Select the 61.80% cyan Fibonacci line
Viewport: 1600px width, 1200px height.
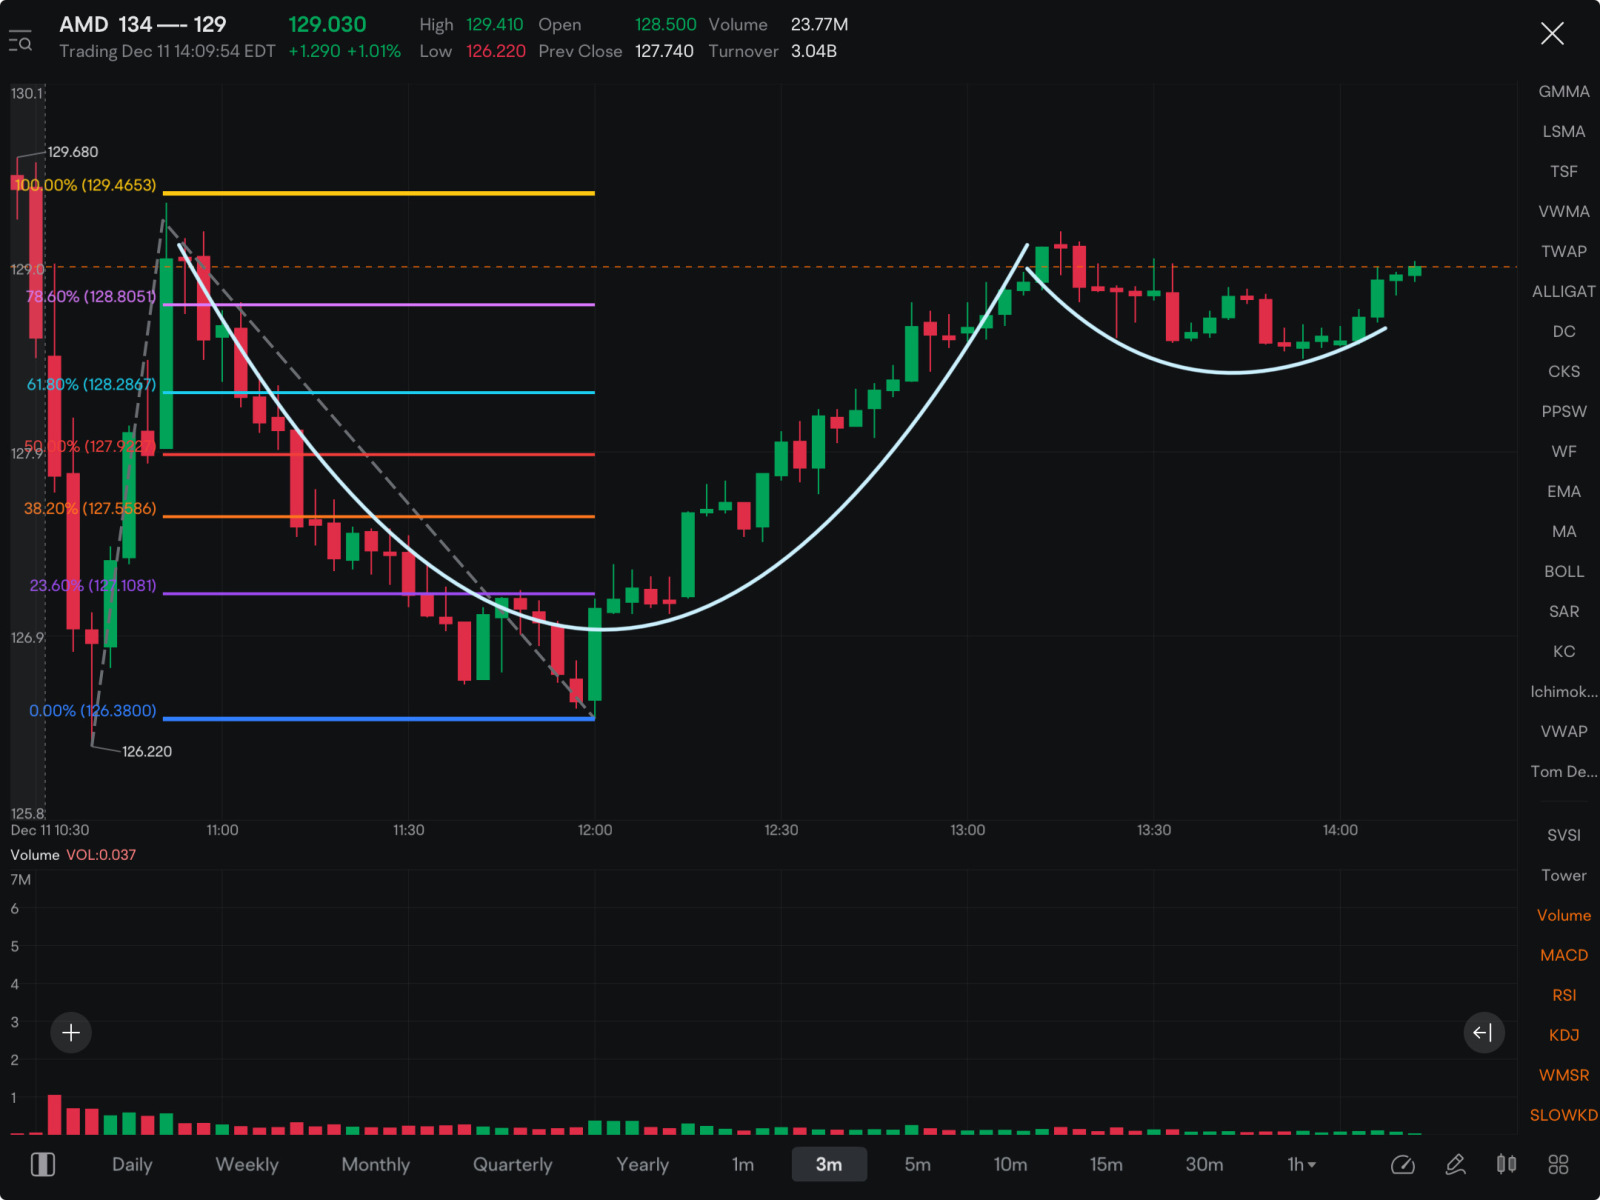tap(378, 392)
